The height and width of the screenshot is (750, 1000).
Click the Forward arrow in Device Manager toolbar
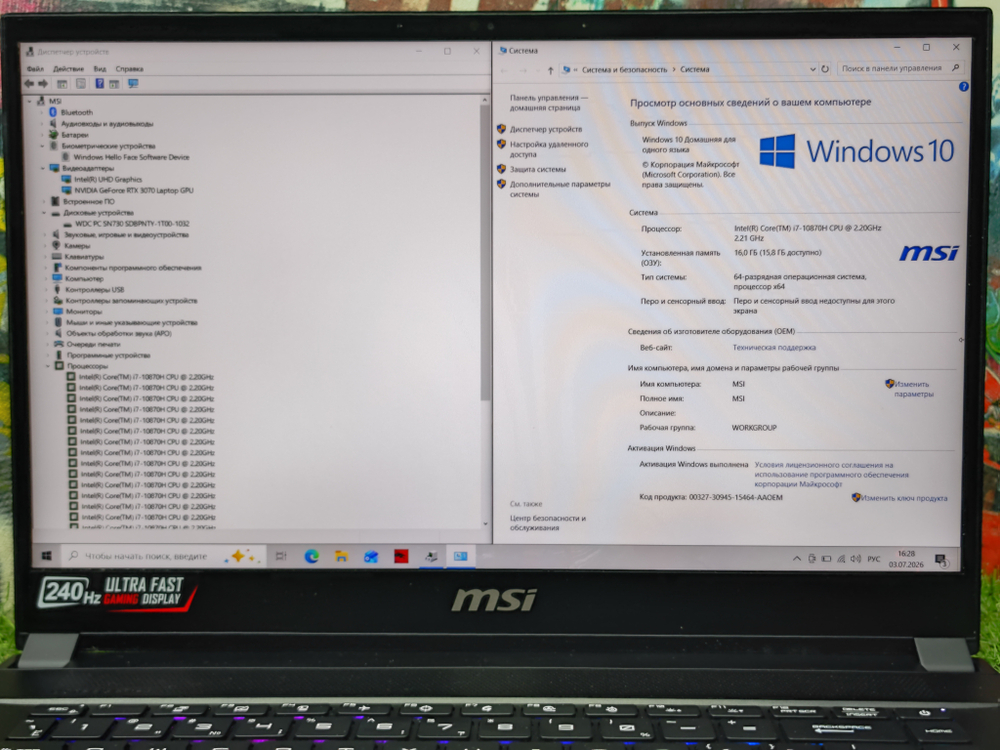(43, 84)
